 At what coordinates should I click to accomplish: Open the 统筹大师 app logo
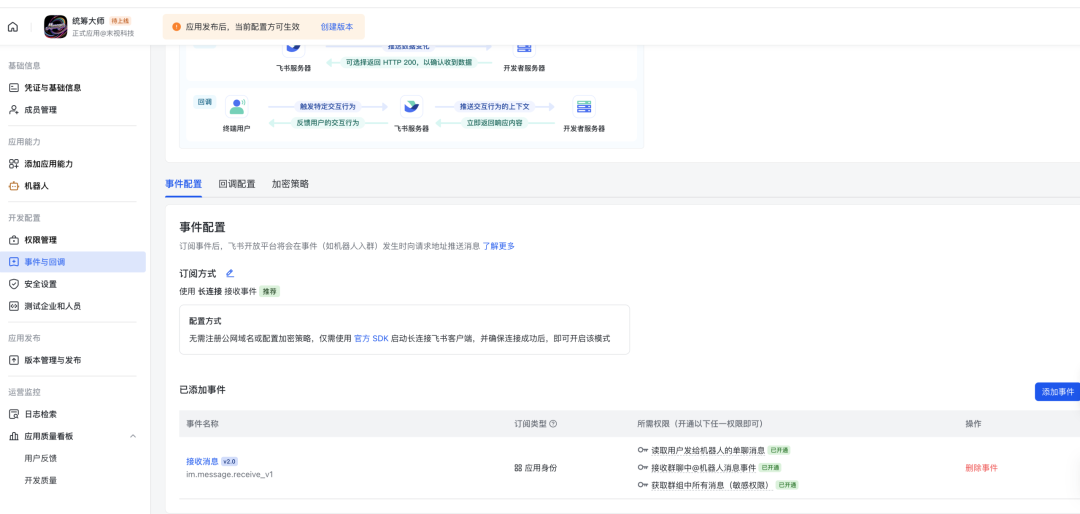coord(56,27)
